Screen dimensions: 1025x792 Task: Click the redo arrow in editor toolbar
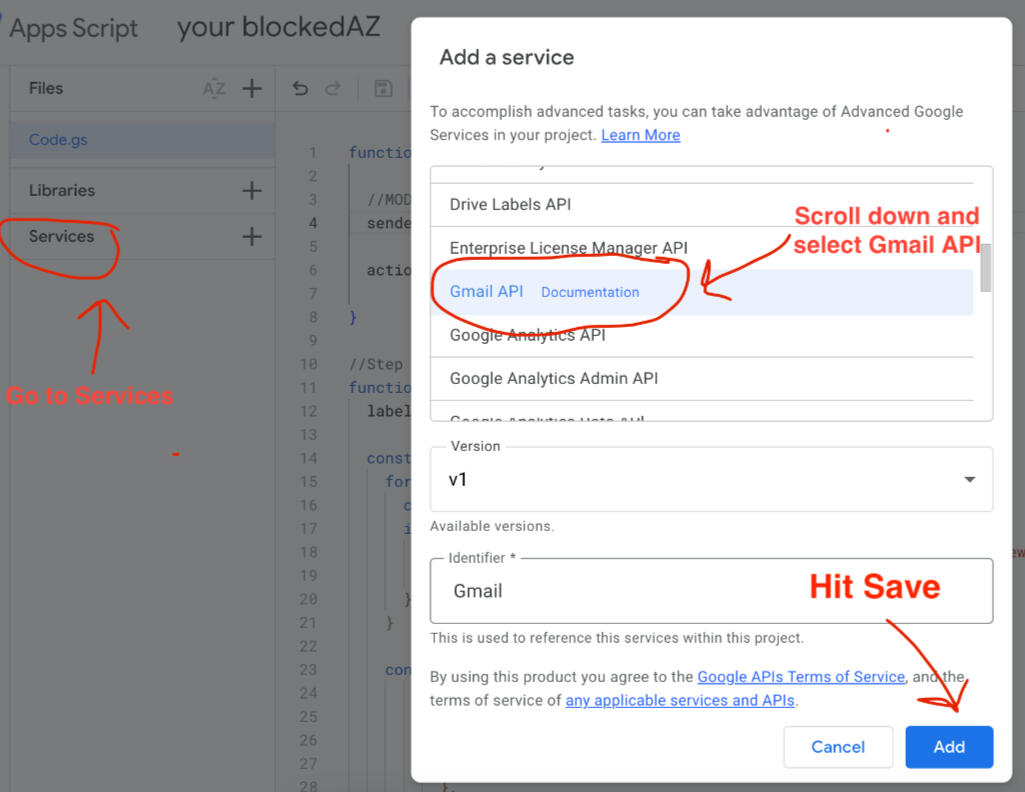point(333,88)
